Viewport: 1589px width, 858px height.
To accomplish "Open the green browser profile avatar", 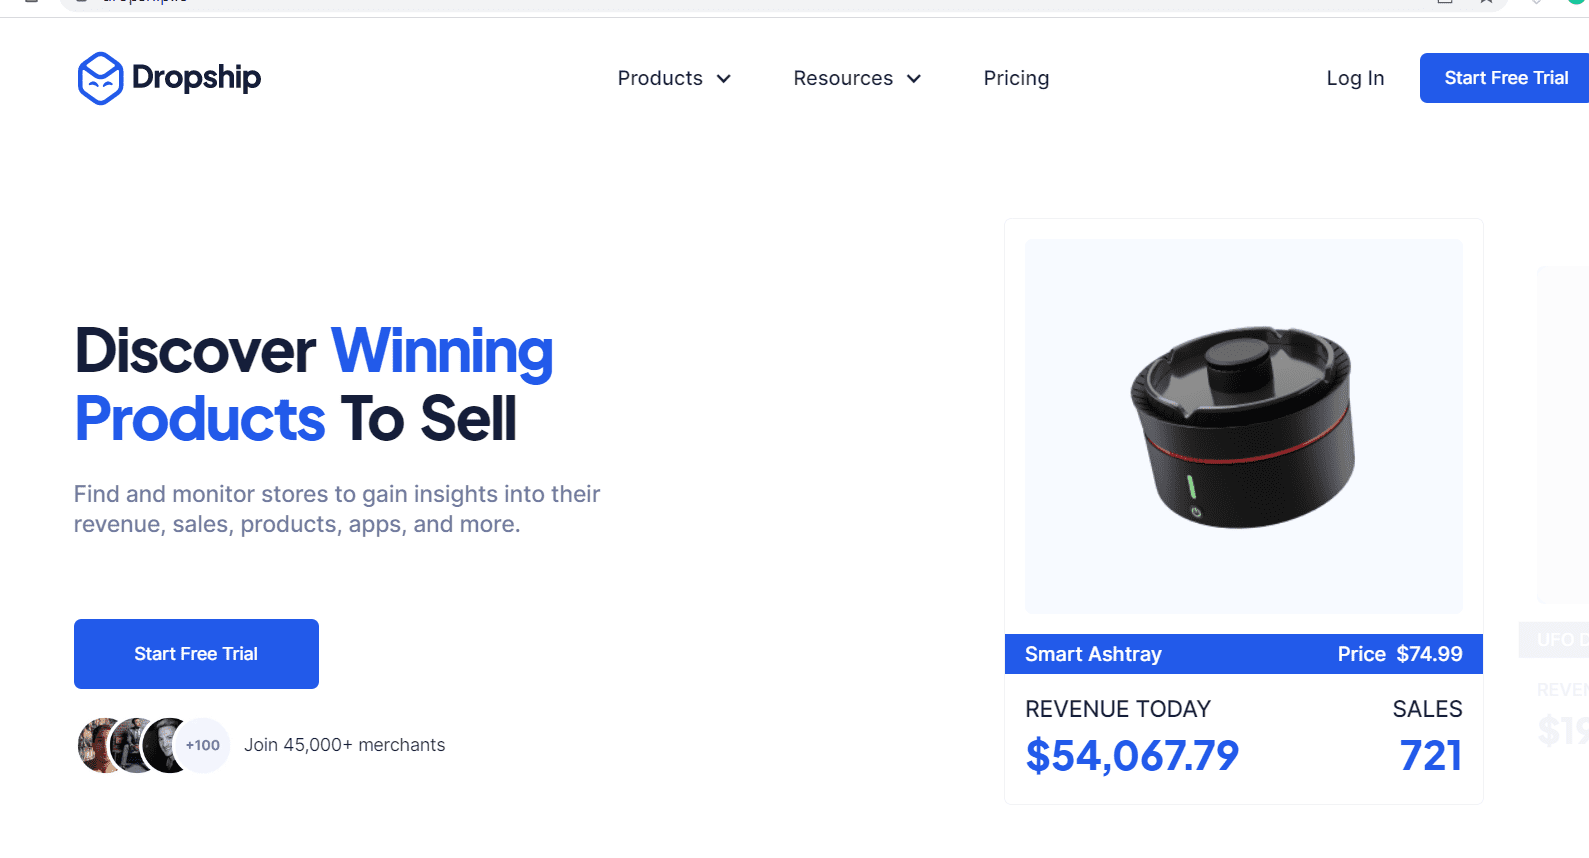I will (x=1577, y=1).
